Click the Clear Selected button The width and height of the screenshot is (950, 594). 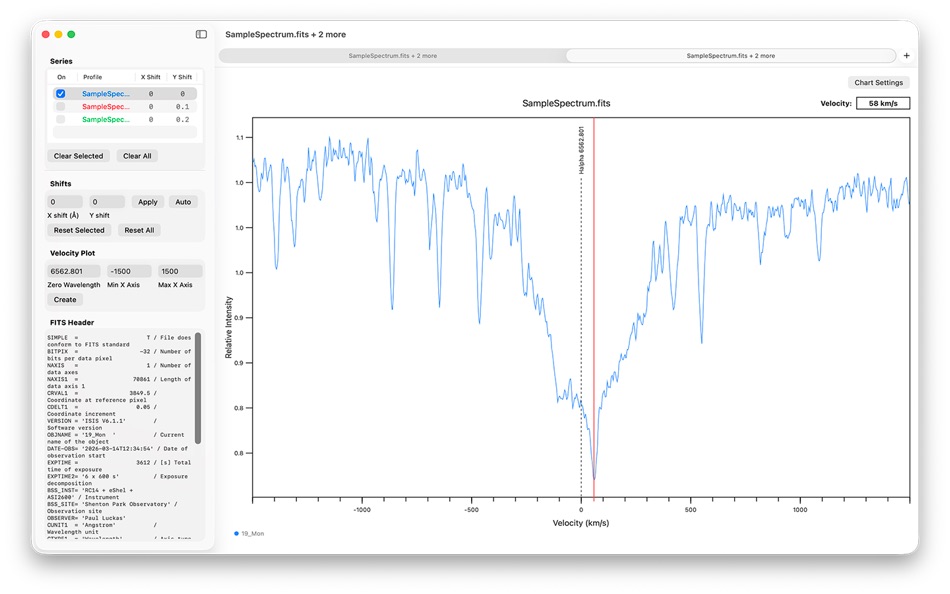(x=78, y=156)
